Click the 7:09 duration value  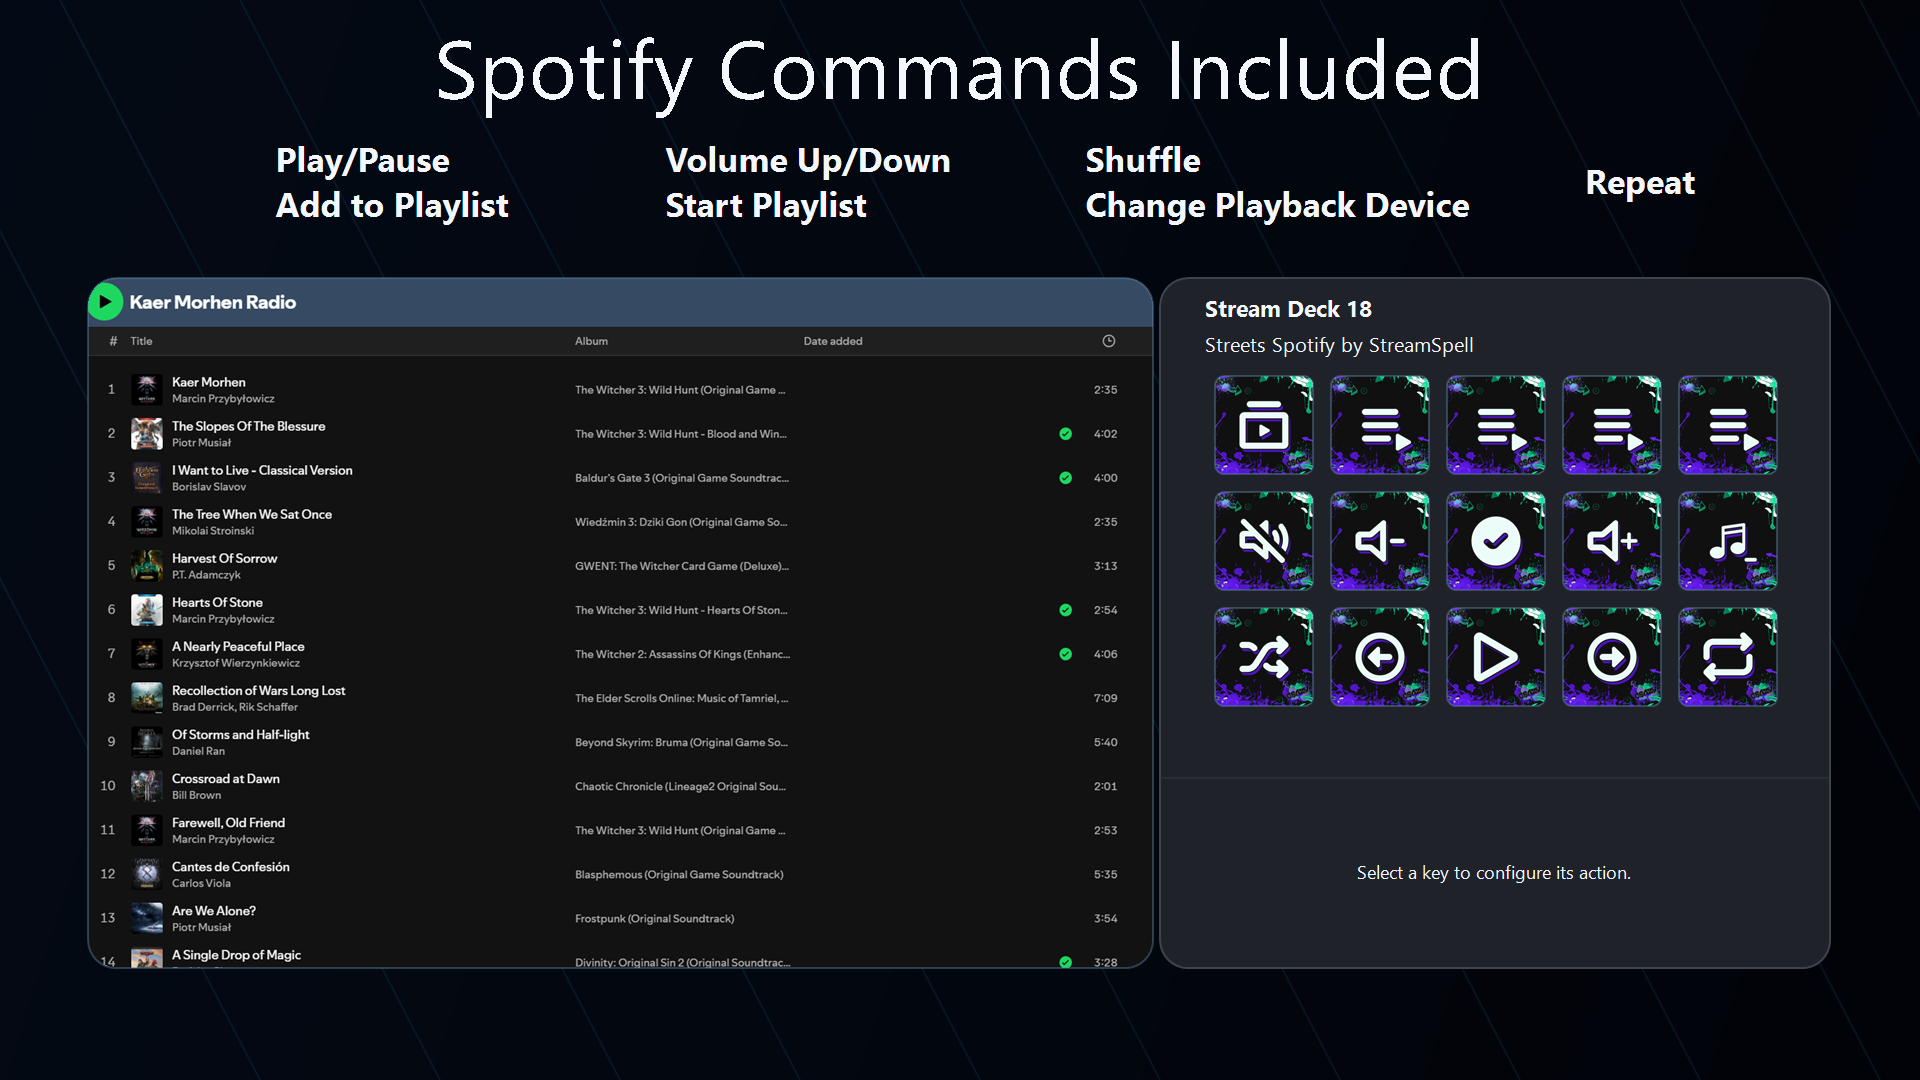(1105, 698)
